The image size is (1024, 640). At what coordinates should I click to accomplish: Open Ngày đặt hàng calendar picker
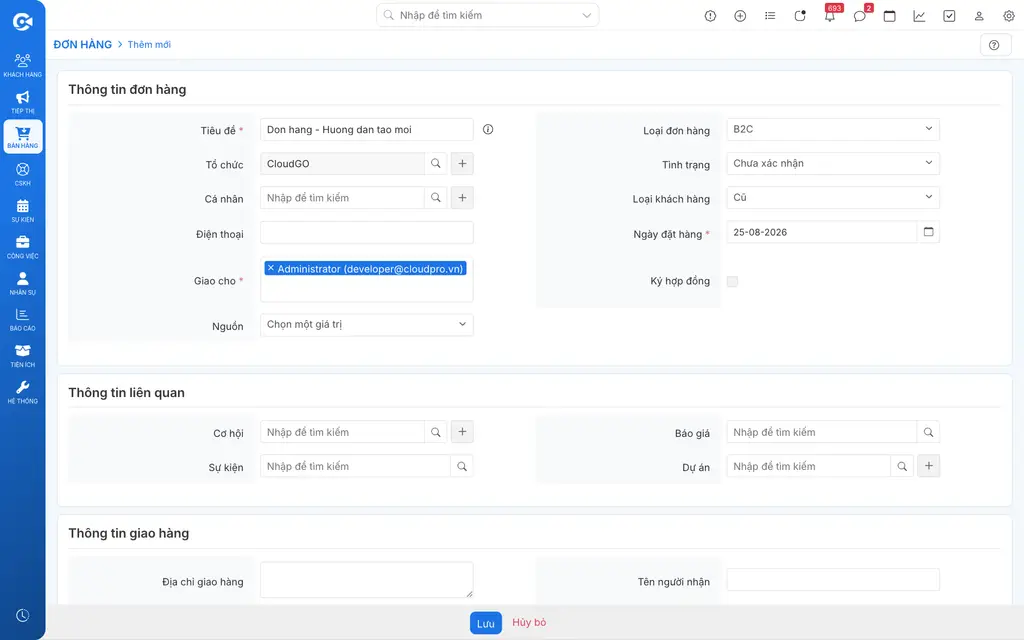(928, 232)
